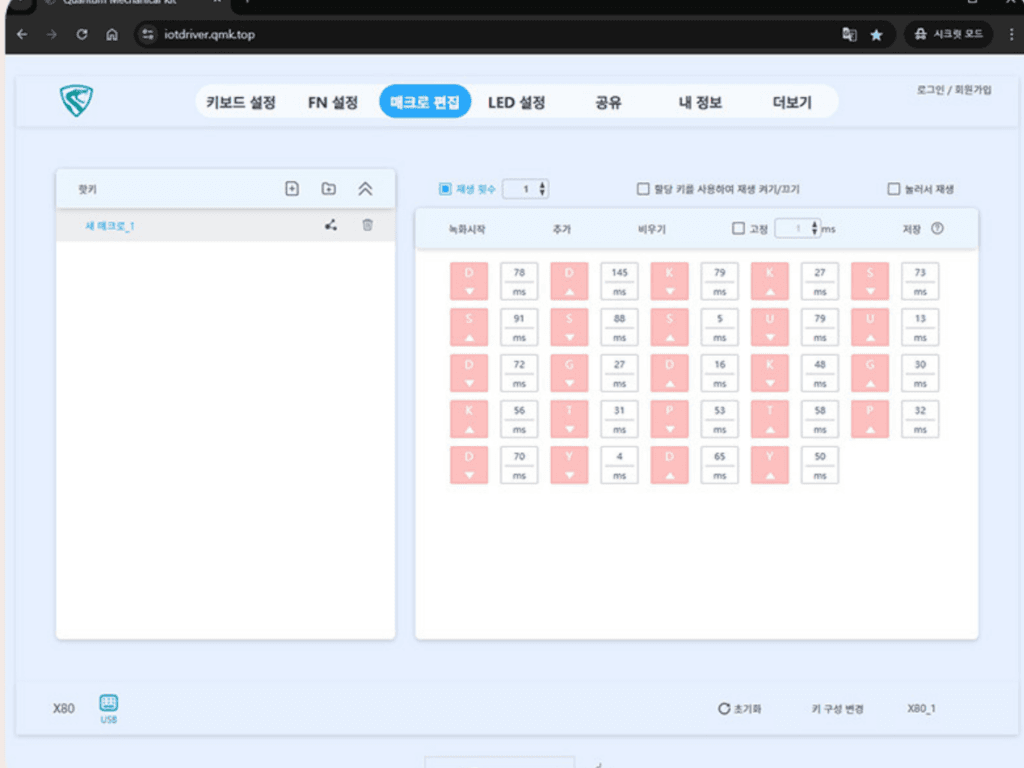Open the 로그인 / 회원가입 link

(x=954, y=90)
